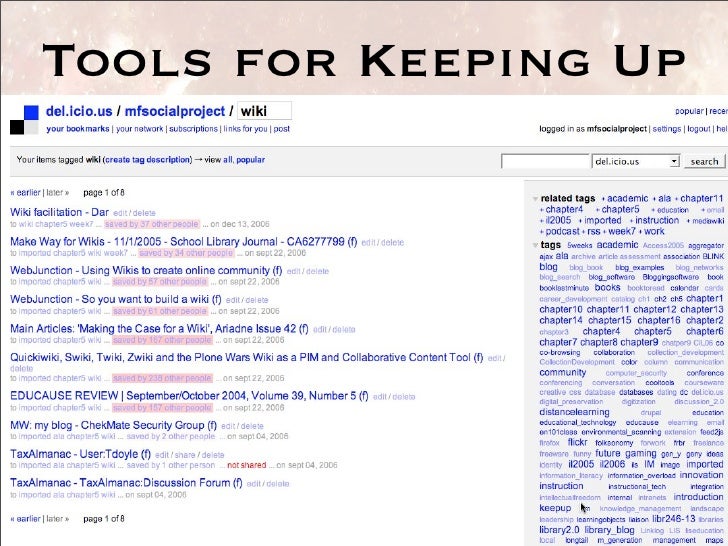Click saved by 34 other people
This screenshot has height=546, width=728.
[x=186, y=253]
